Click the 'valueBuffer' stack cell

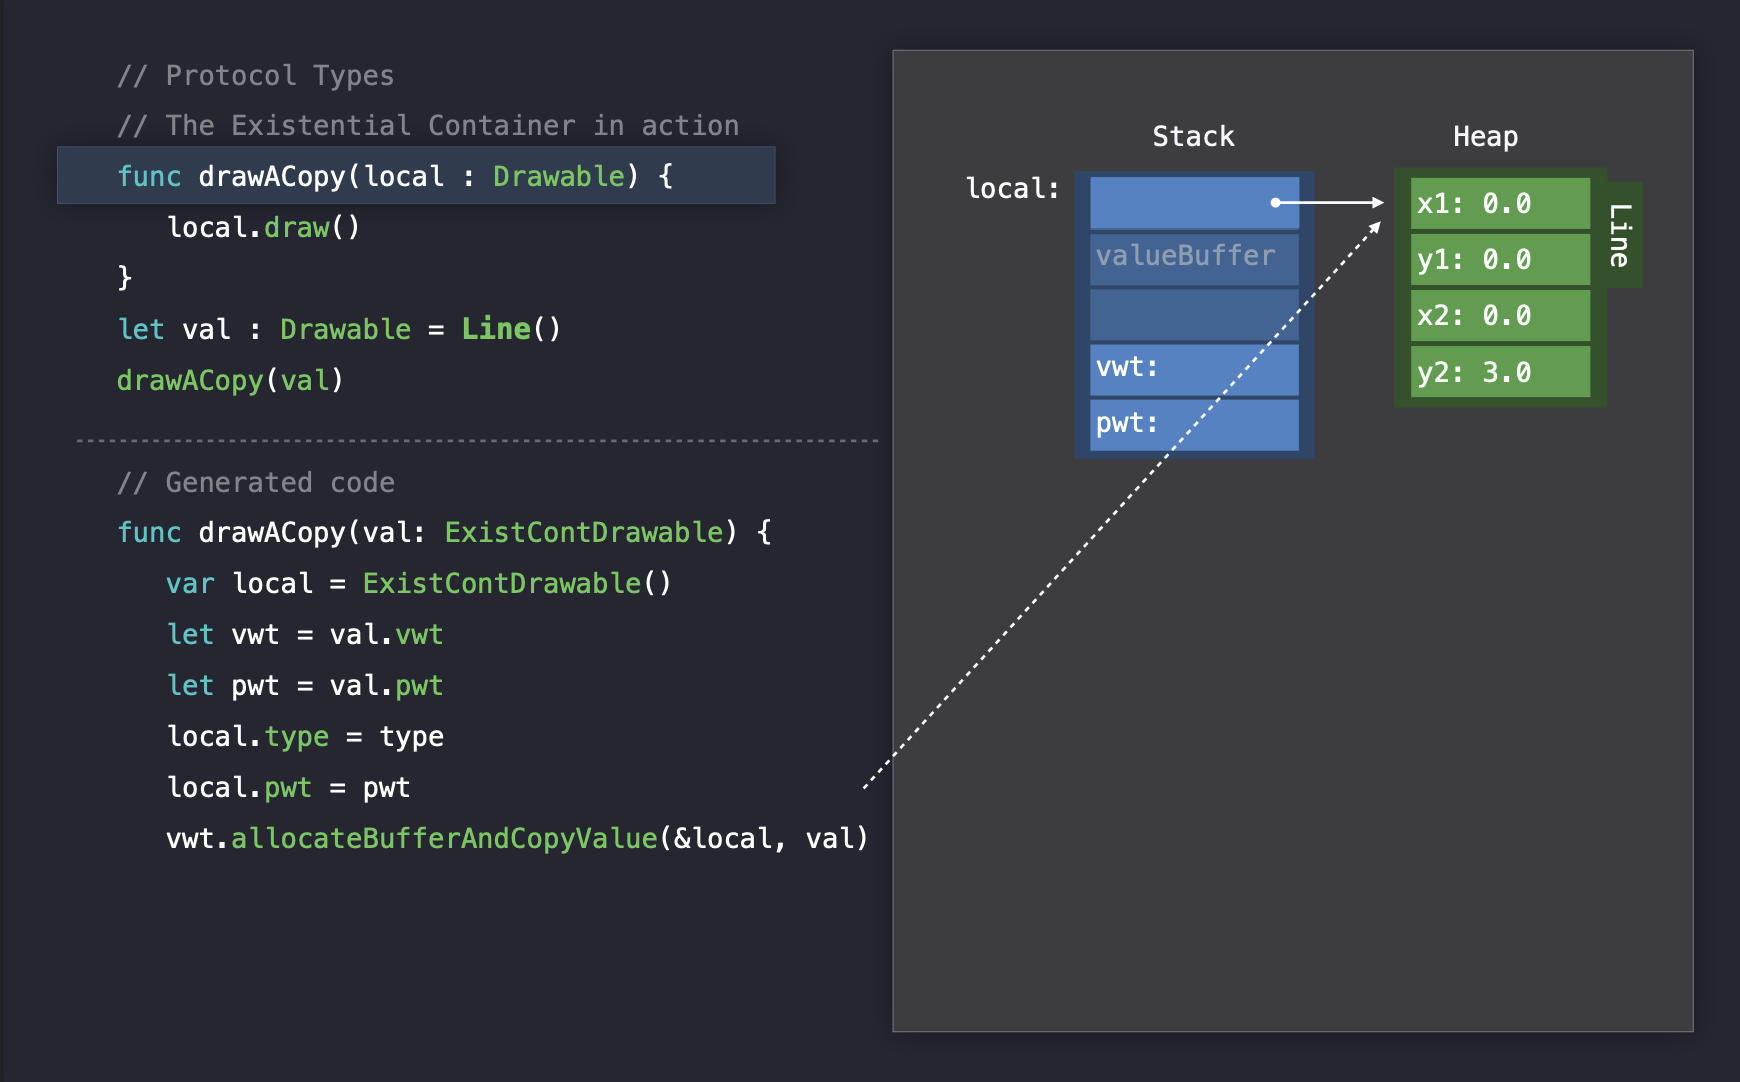(1194, 258)
